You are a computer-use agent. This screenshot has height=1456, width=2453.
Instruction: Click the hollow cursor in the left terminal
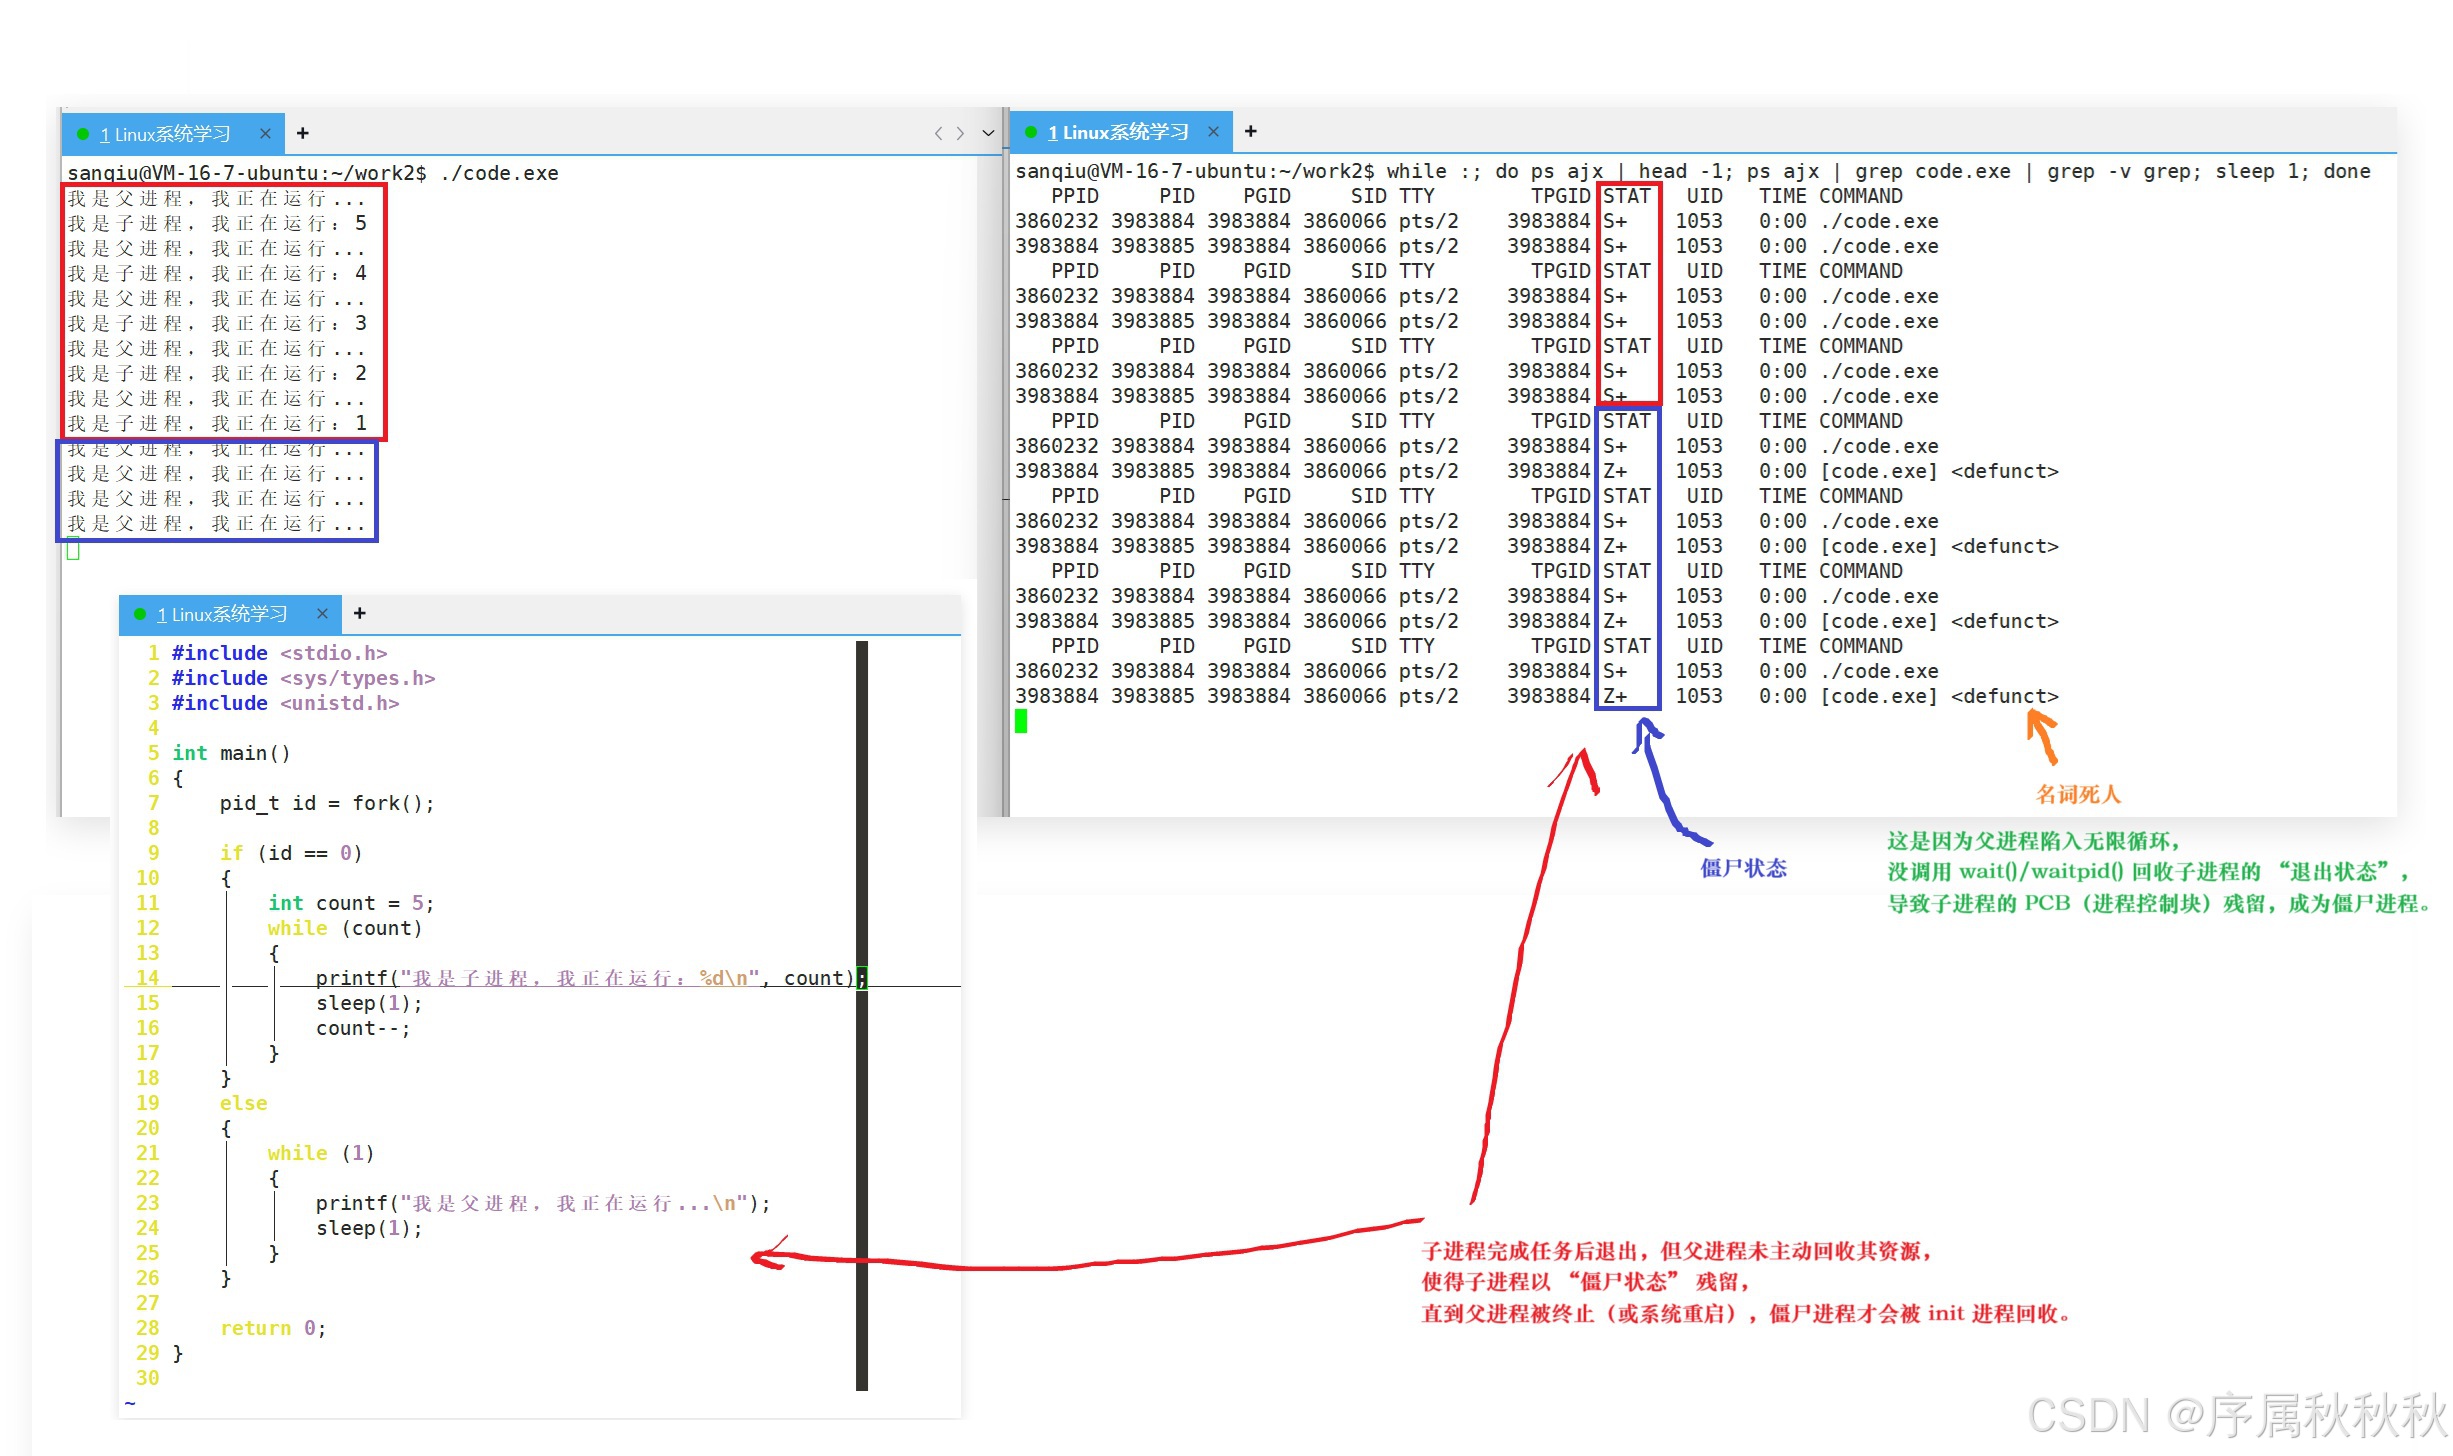73,549
